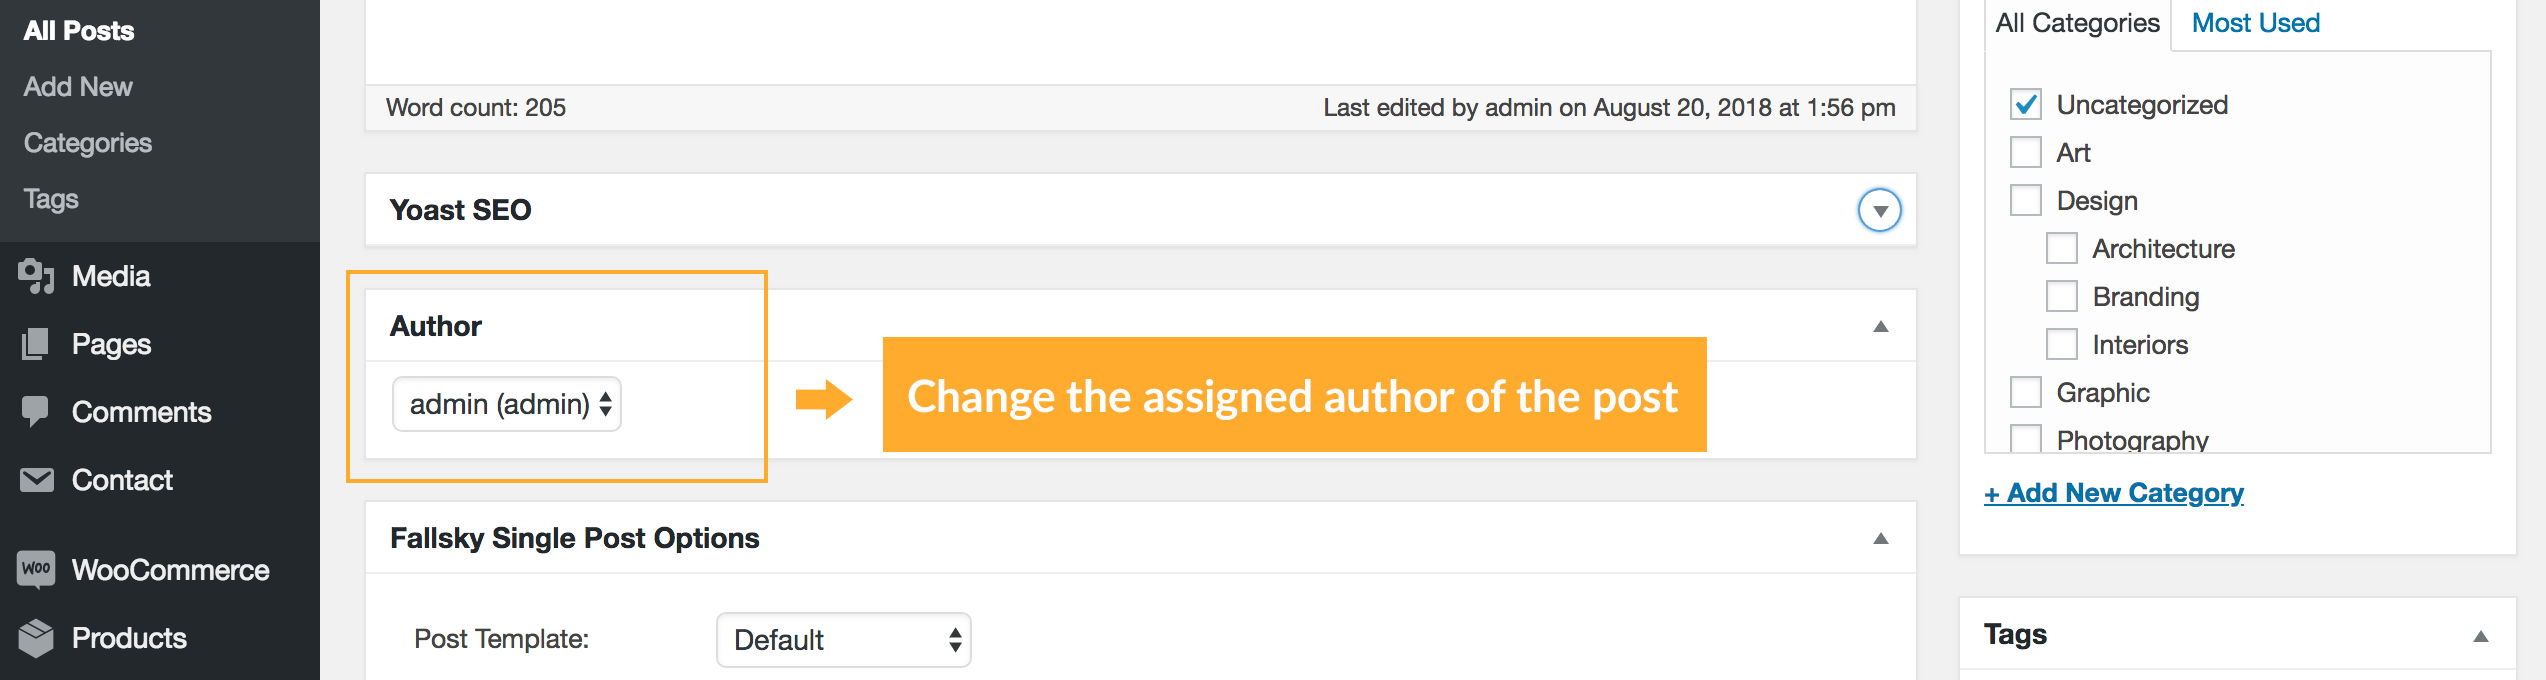Open the Categories submenu item

click(x=88, y=143)
